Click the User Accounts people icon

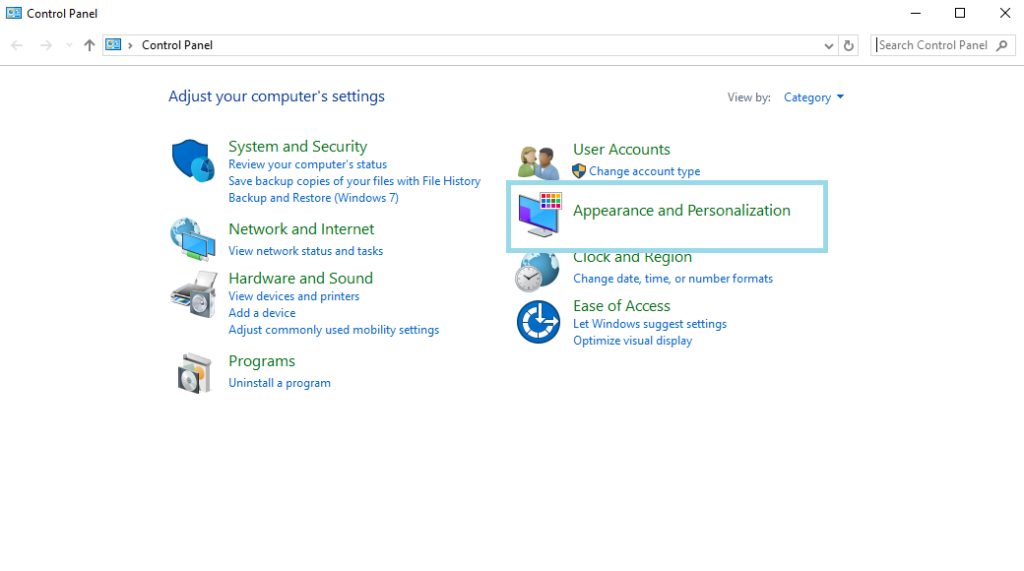538,161
